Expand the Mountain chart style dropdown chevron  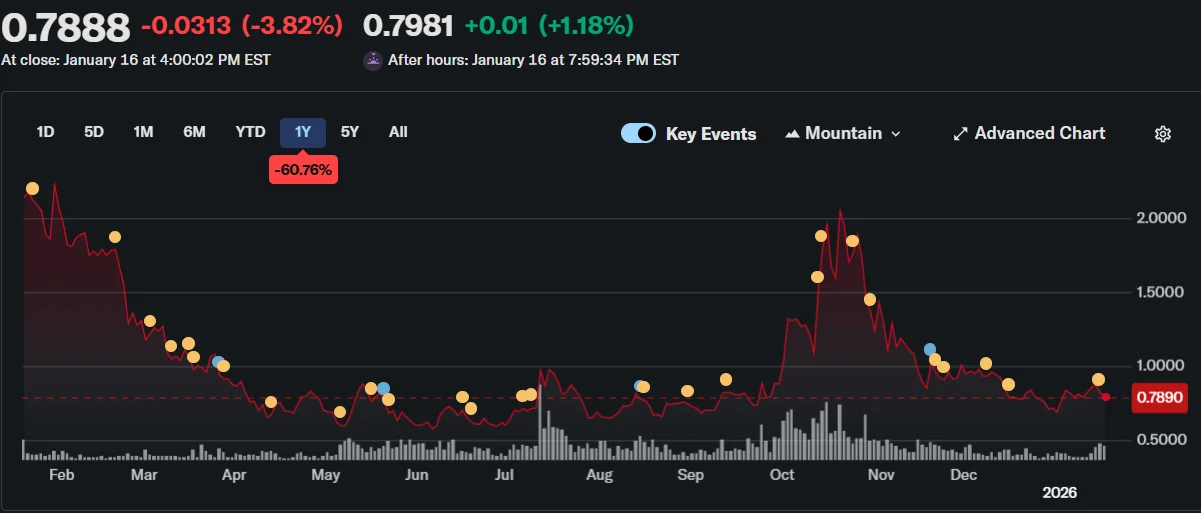coord(895,134)
